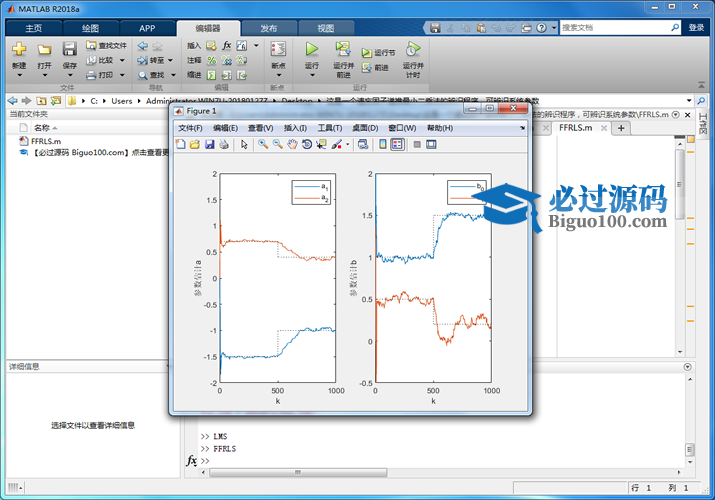Select Zoom In tool in Figure 1
The height and width of the screenshot is (500, 715).
click(263, 144)
